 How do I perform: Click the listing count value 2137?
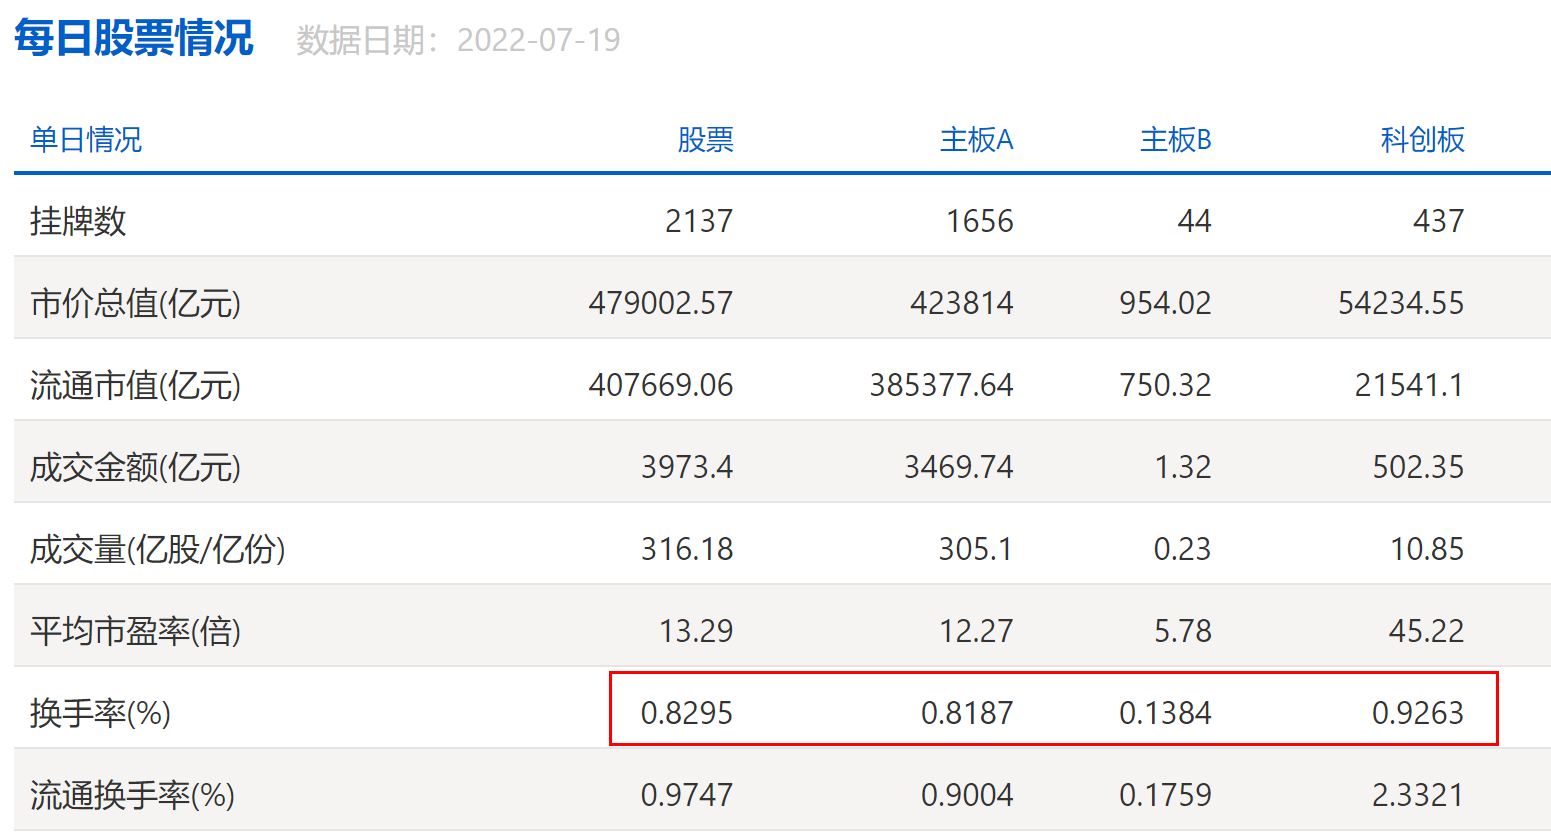tap(699, 221)
